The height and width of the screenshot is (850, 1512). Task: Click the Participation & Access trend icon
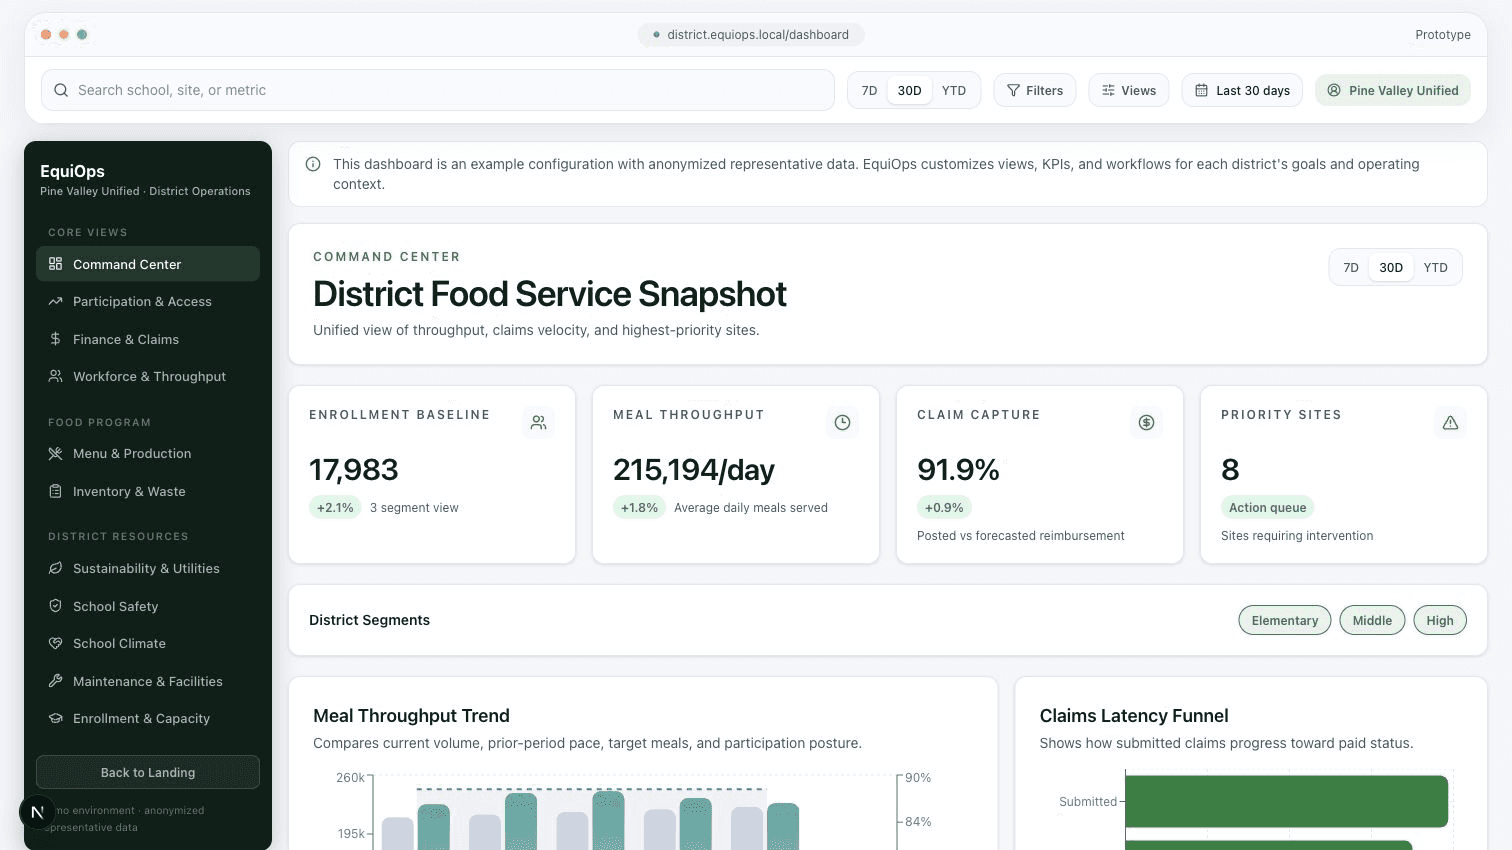point(55,301)
